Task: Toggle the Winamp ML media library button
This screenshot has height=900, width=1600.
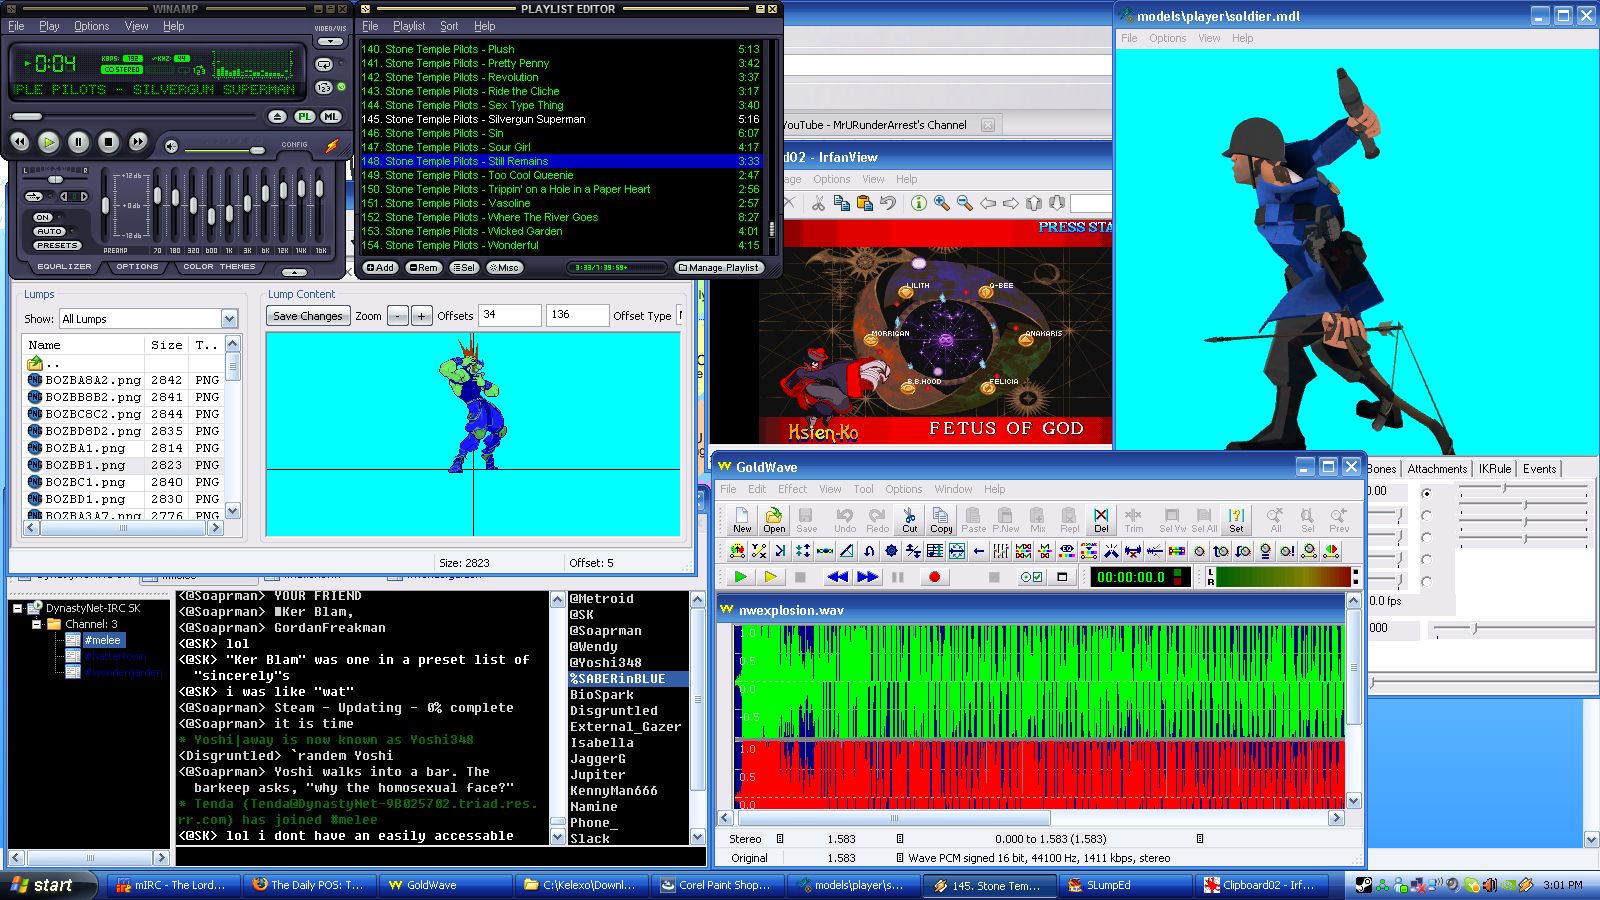Action: click(331, 117)
